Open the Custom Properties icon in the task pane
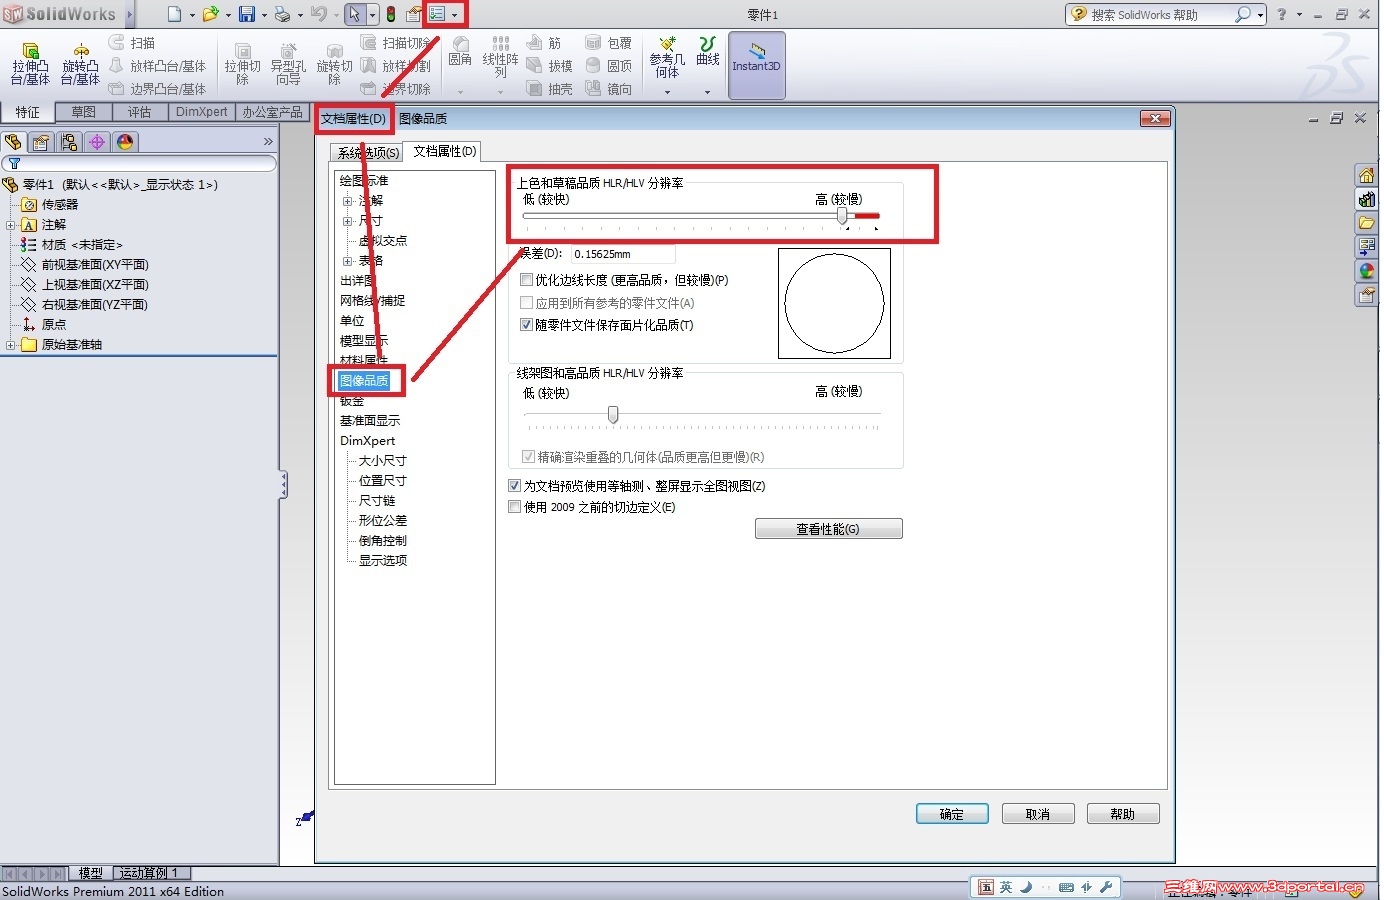Image resolution: width=1384 pixels, height=900 pixels. pos(1366,295)
